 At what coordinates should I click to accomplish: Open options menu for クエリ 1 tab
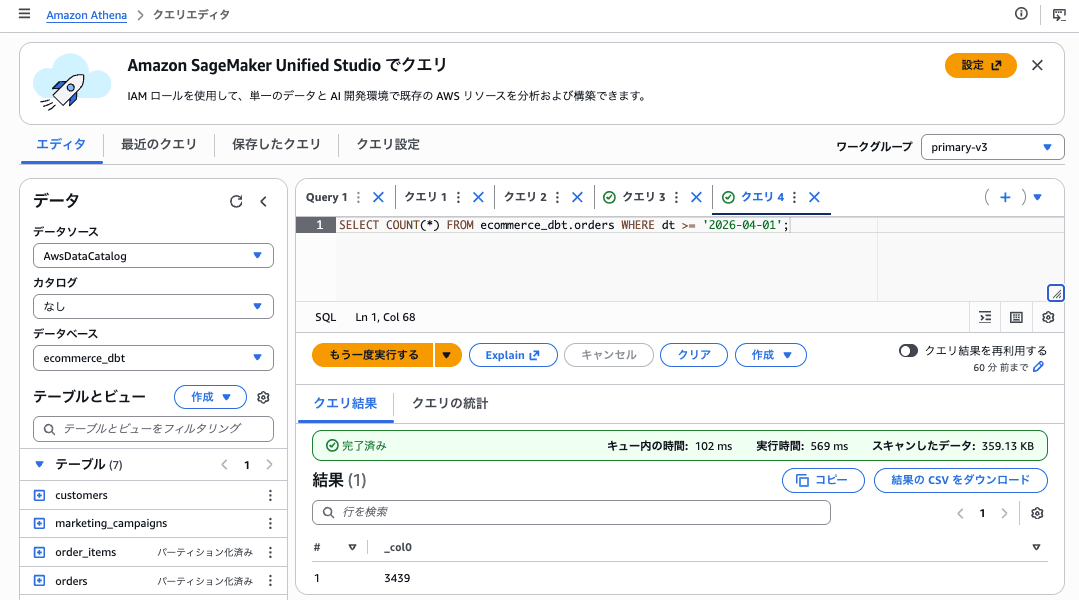click(458, 197)
